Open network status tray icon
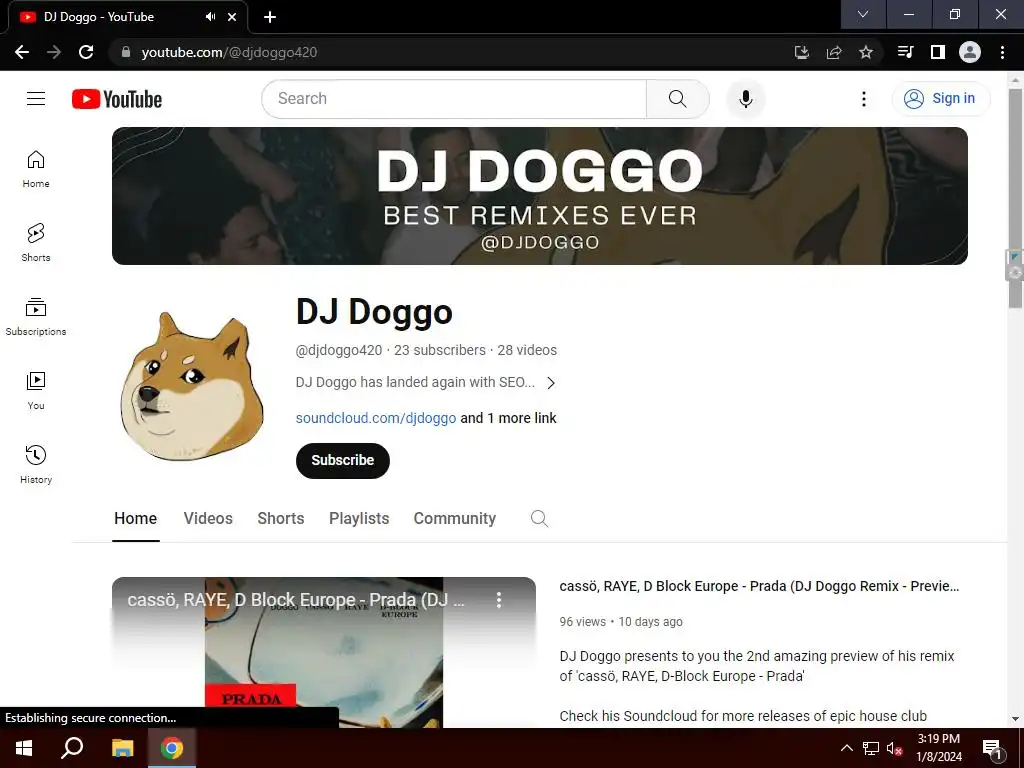 [x=871, y=748]
